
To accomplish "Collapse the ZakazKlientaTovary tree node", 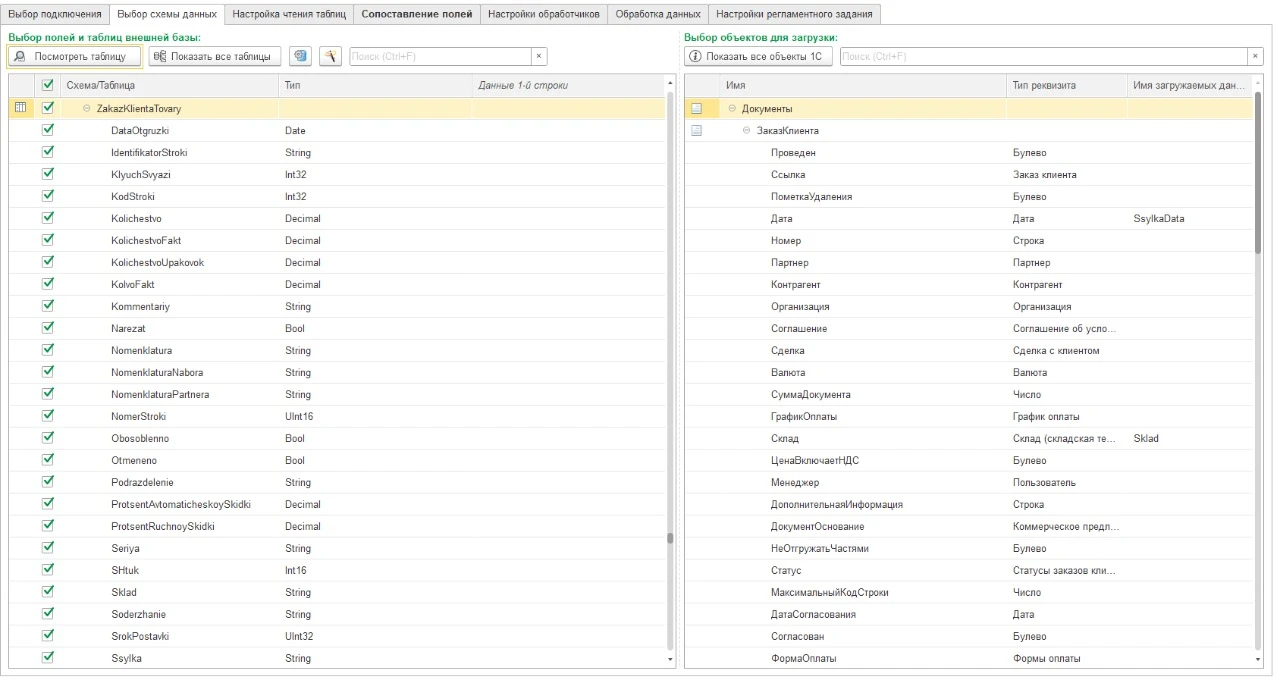I will point(87,108).
